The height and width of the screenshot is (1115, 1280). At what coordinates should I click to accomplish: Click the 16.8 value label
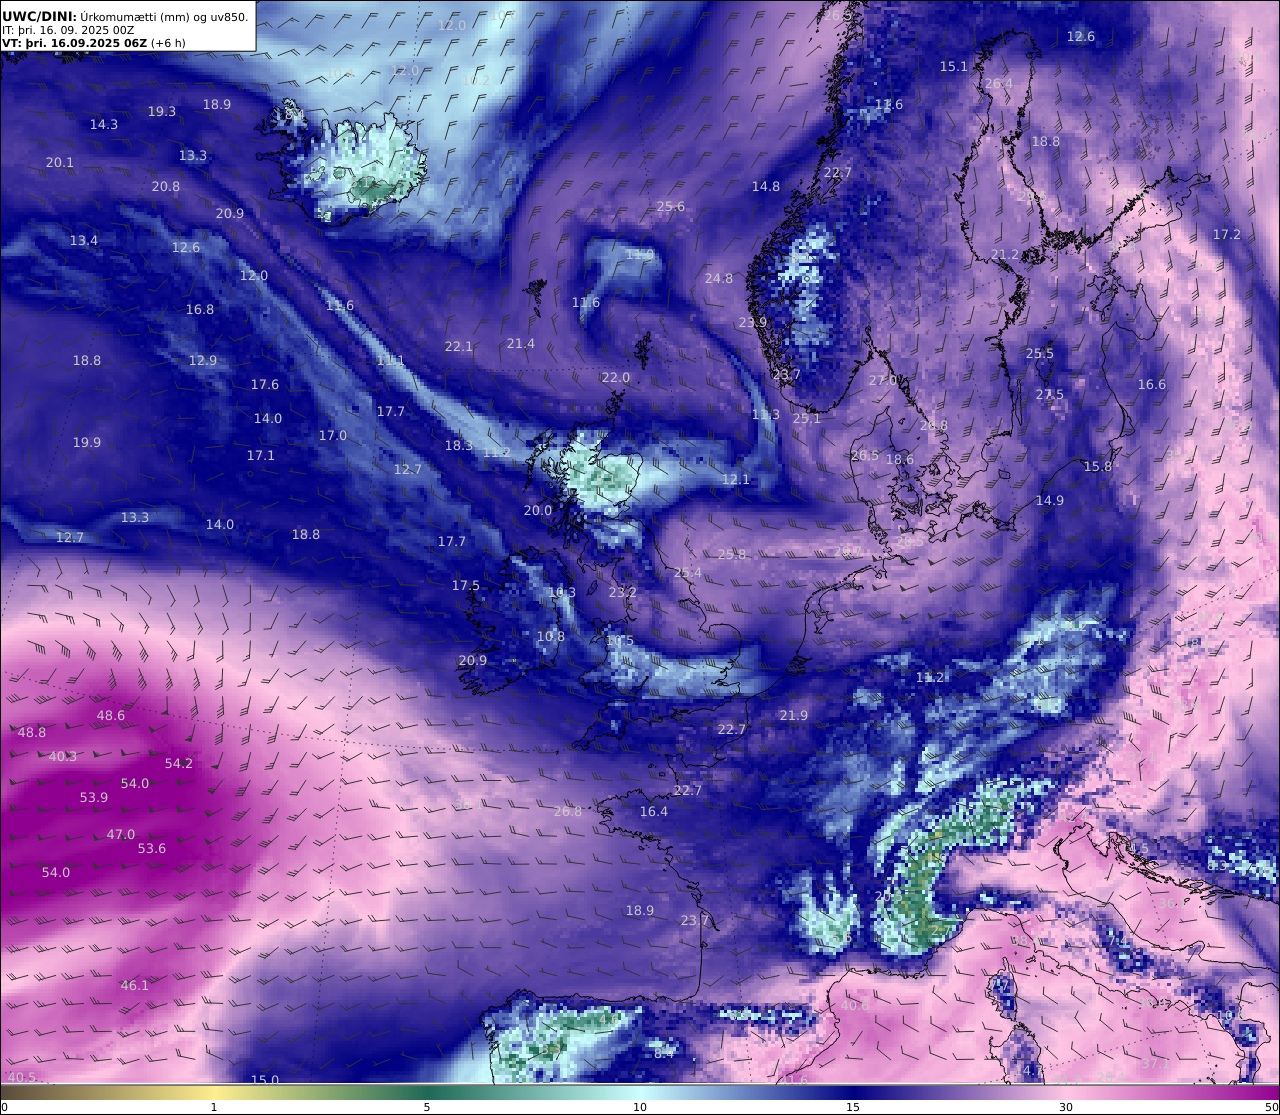click(200, 309)
